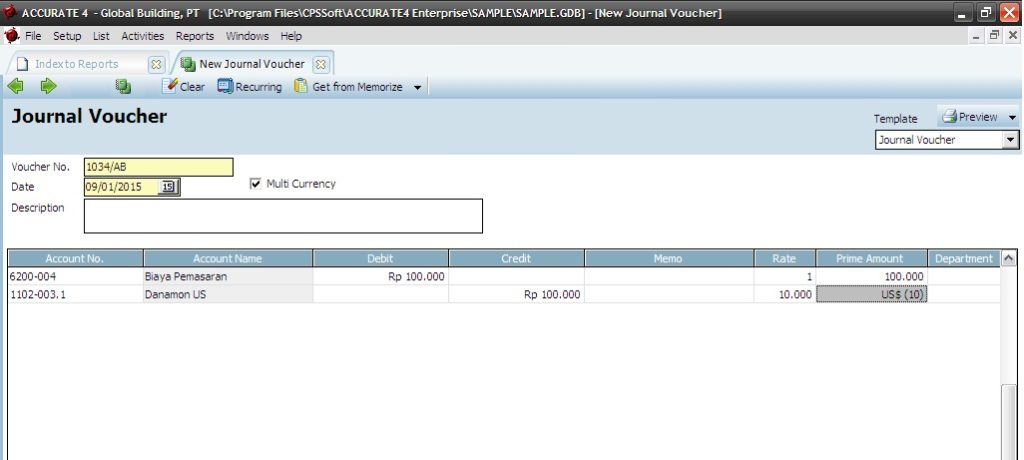Image resolution: width=1024 pixels, height=460 pixels.
Task: Open the Help menu
Action: (x=291, y=36)
